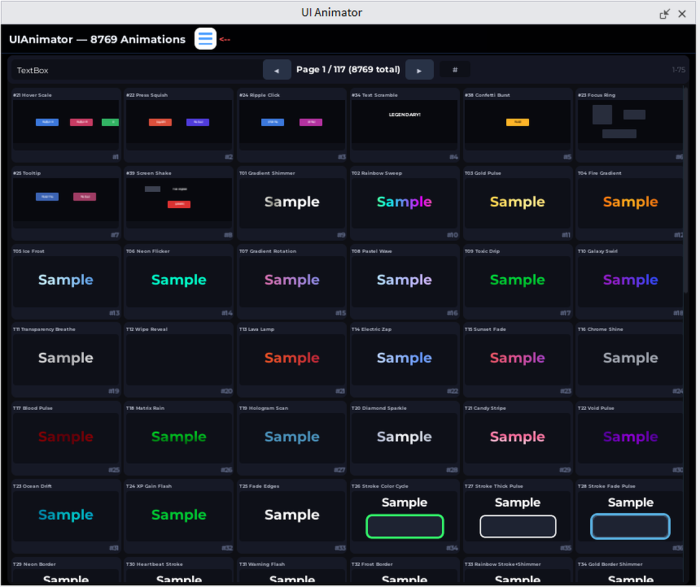Click the 'T32 Frost Border' card title
The width and height of the screenshot is (700, 587).
(x=372, y=564)
